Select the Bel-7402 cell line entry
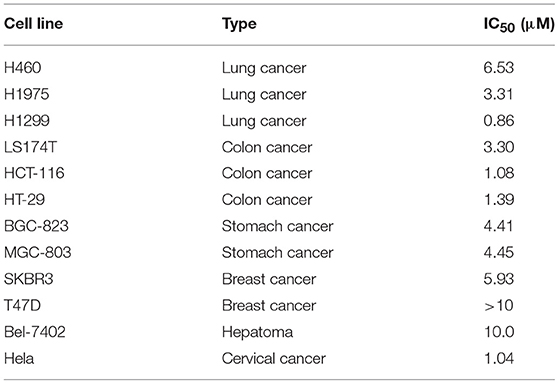Image resolution: width=558 pixels, height=383 pixels. [x=35, y=332]
